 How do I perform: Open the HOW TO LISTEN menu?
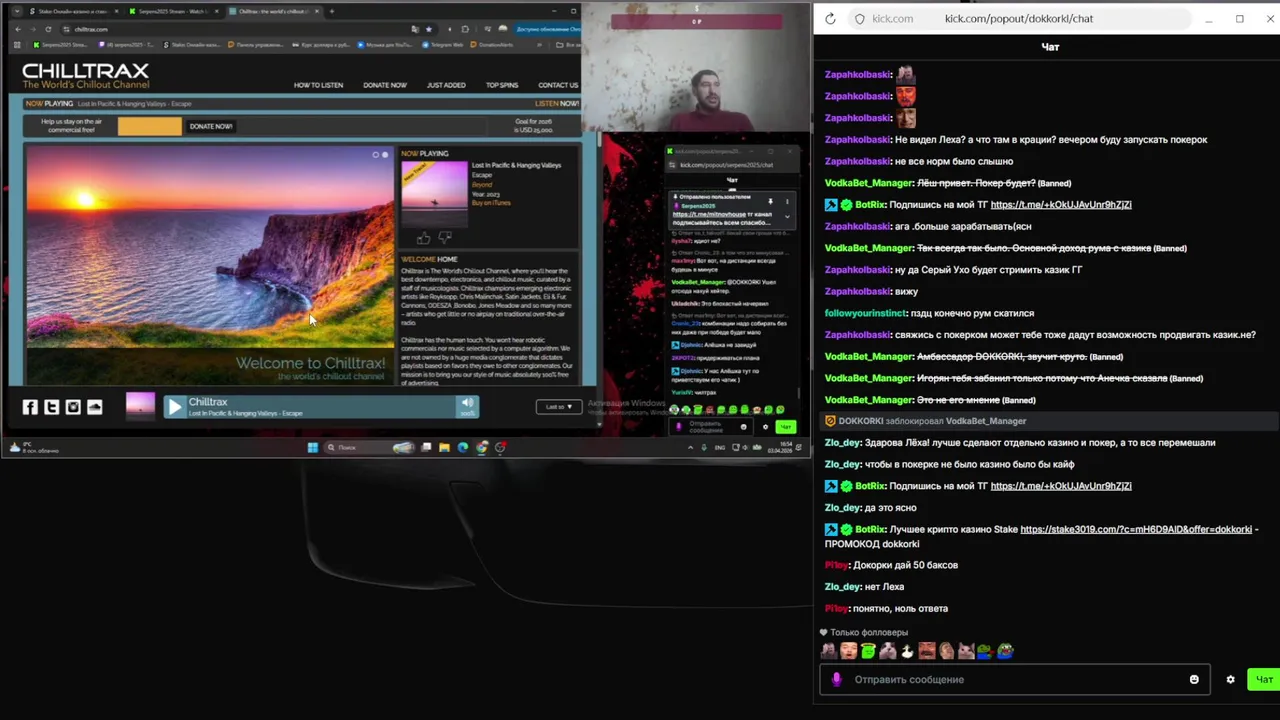318,85
